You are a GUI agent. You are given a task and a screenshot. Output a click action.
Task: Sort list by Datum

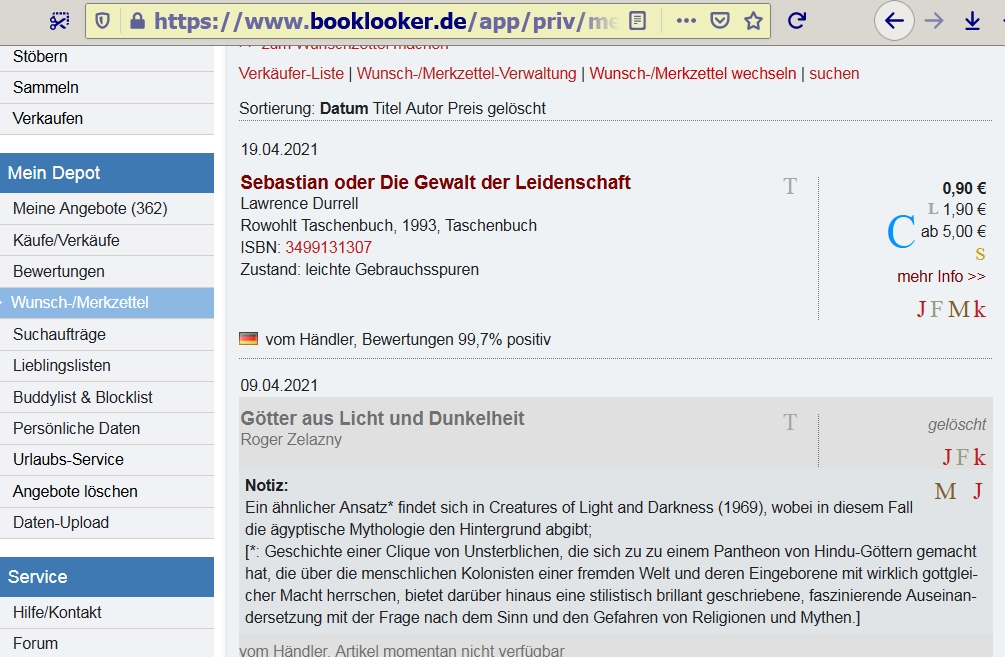coord(344,108)
